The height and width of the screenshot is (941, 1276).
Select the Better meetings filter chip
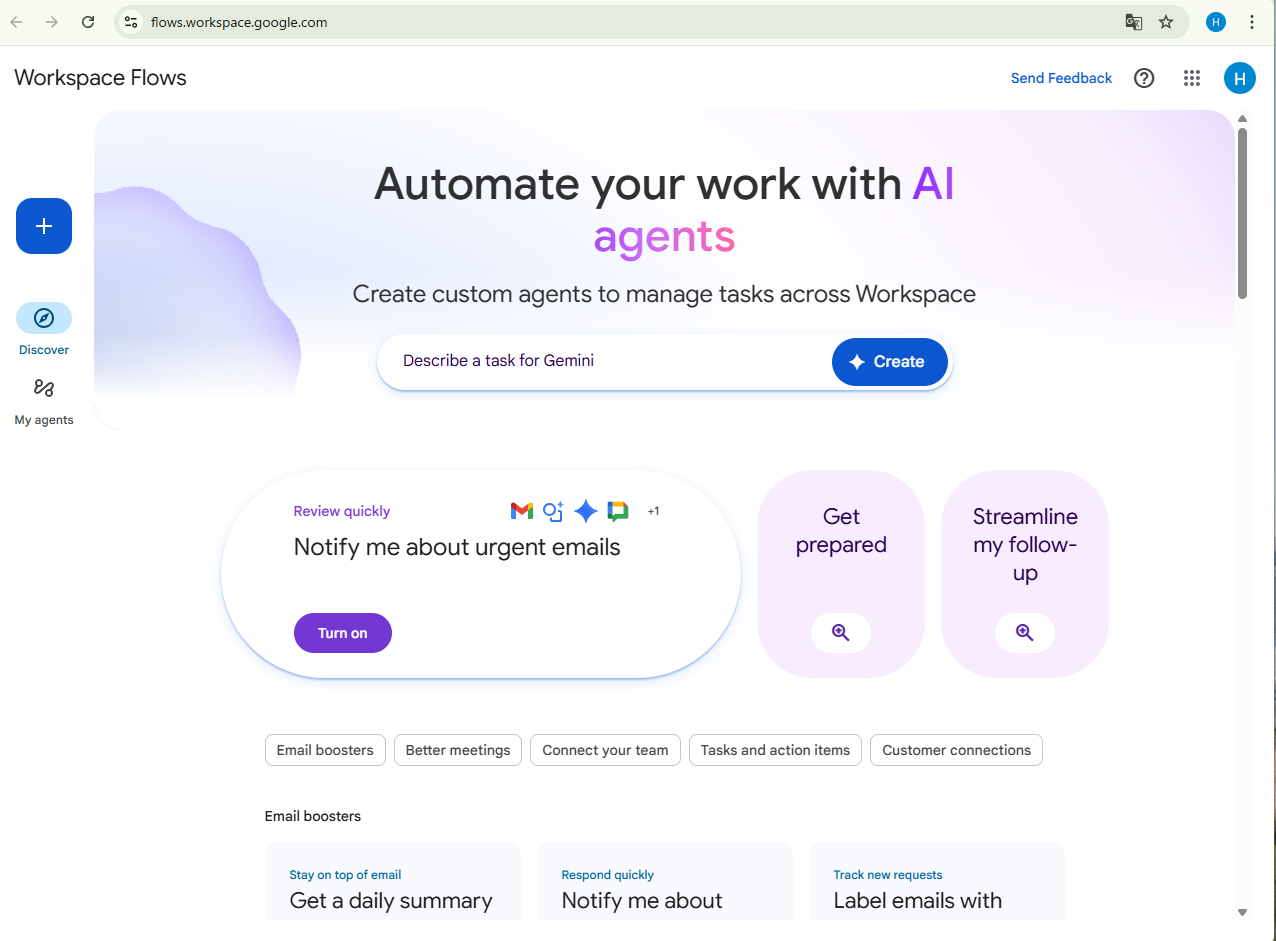pos(458,750)
